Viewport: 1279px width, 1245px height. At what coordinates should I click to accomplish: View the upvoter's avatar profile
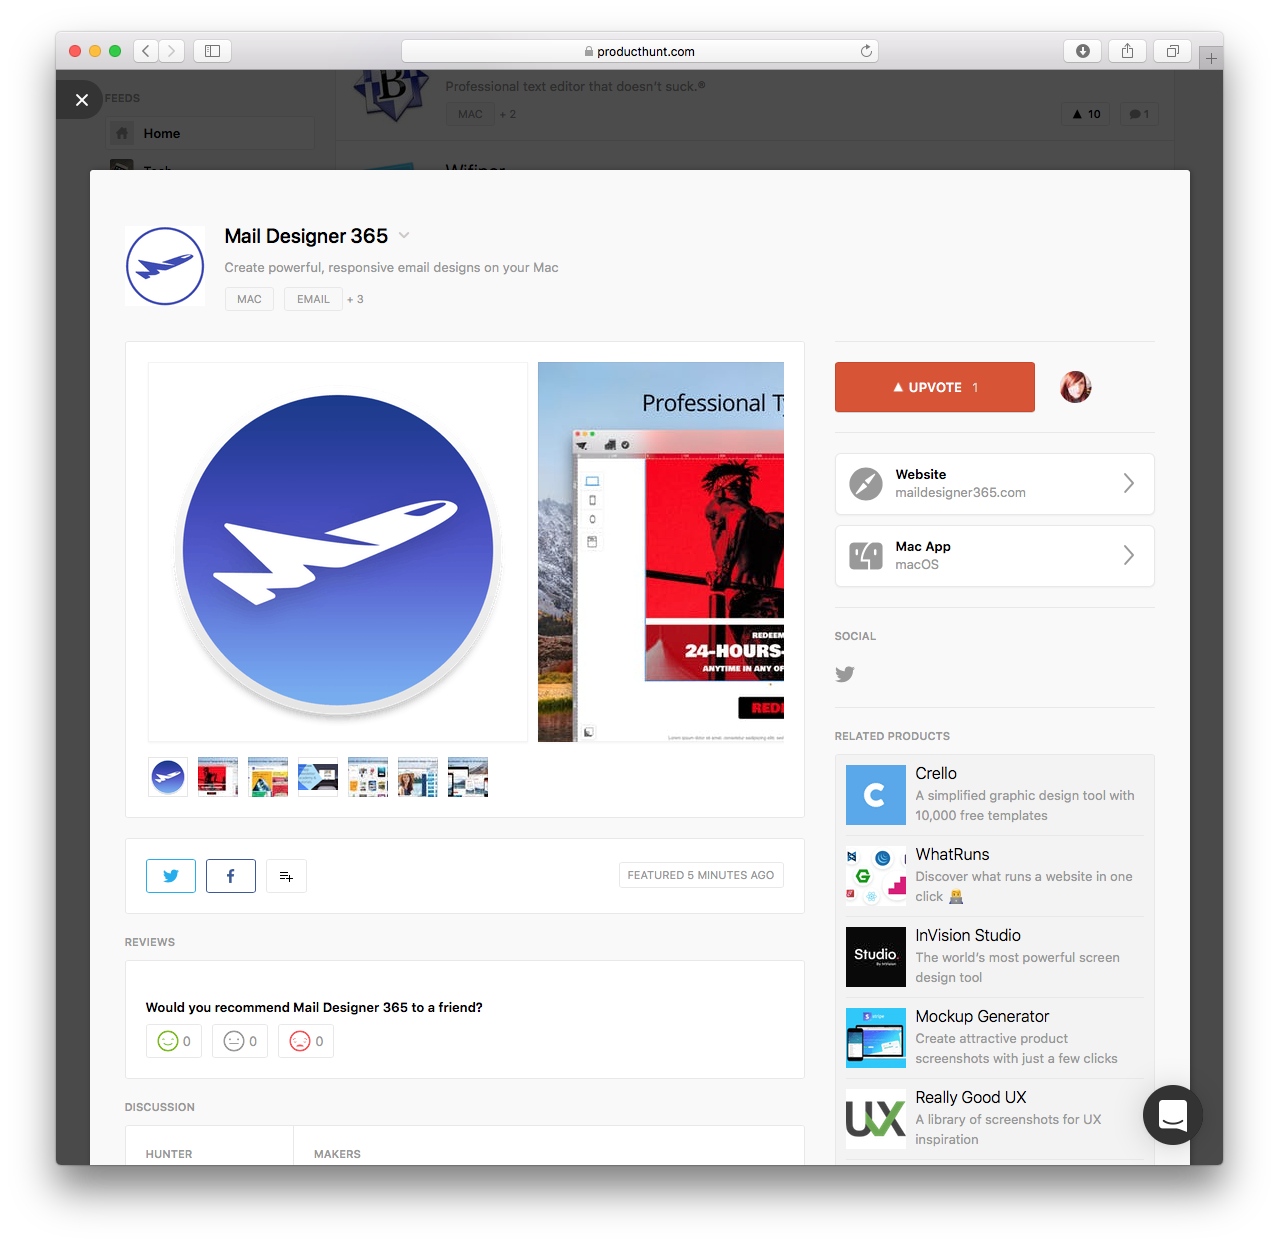pos(1076,387)
